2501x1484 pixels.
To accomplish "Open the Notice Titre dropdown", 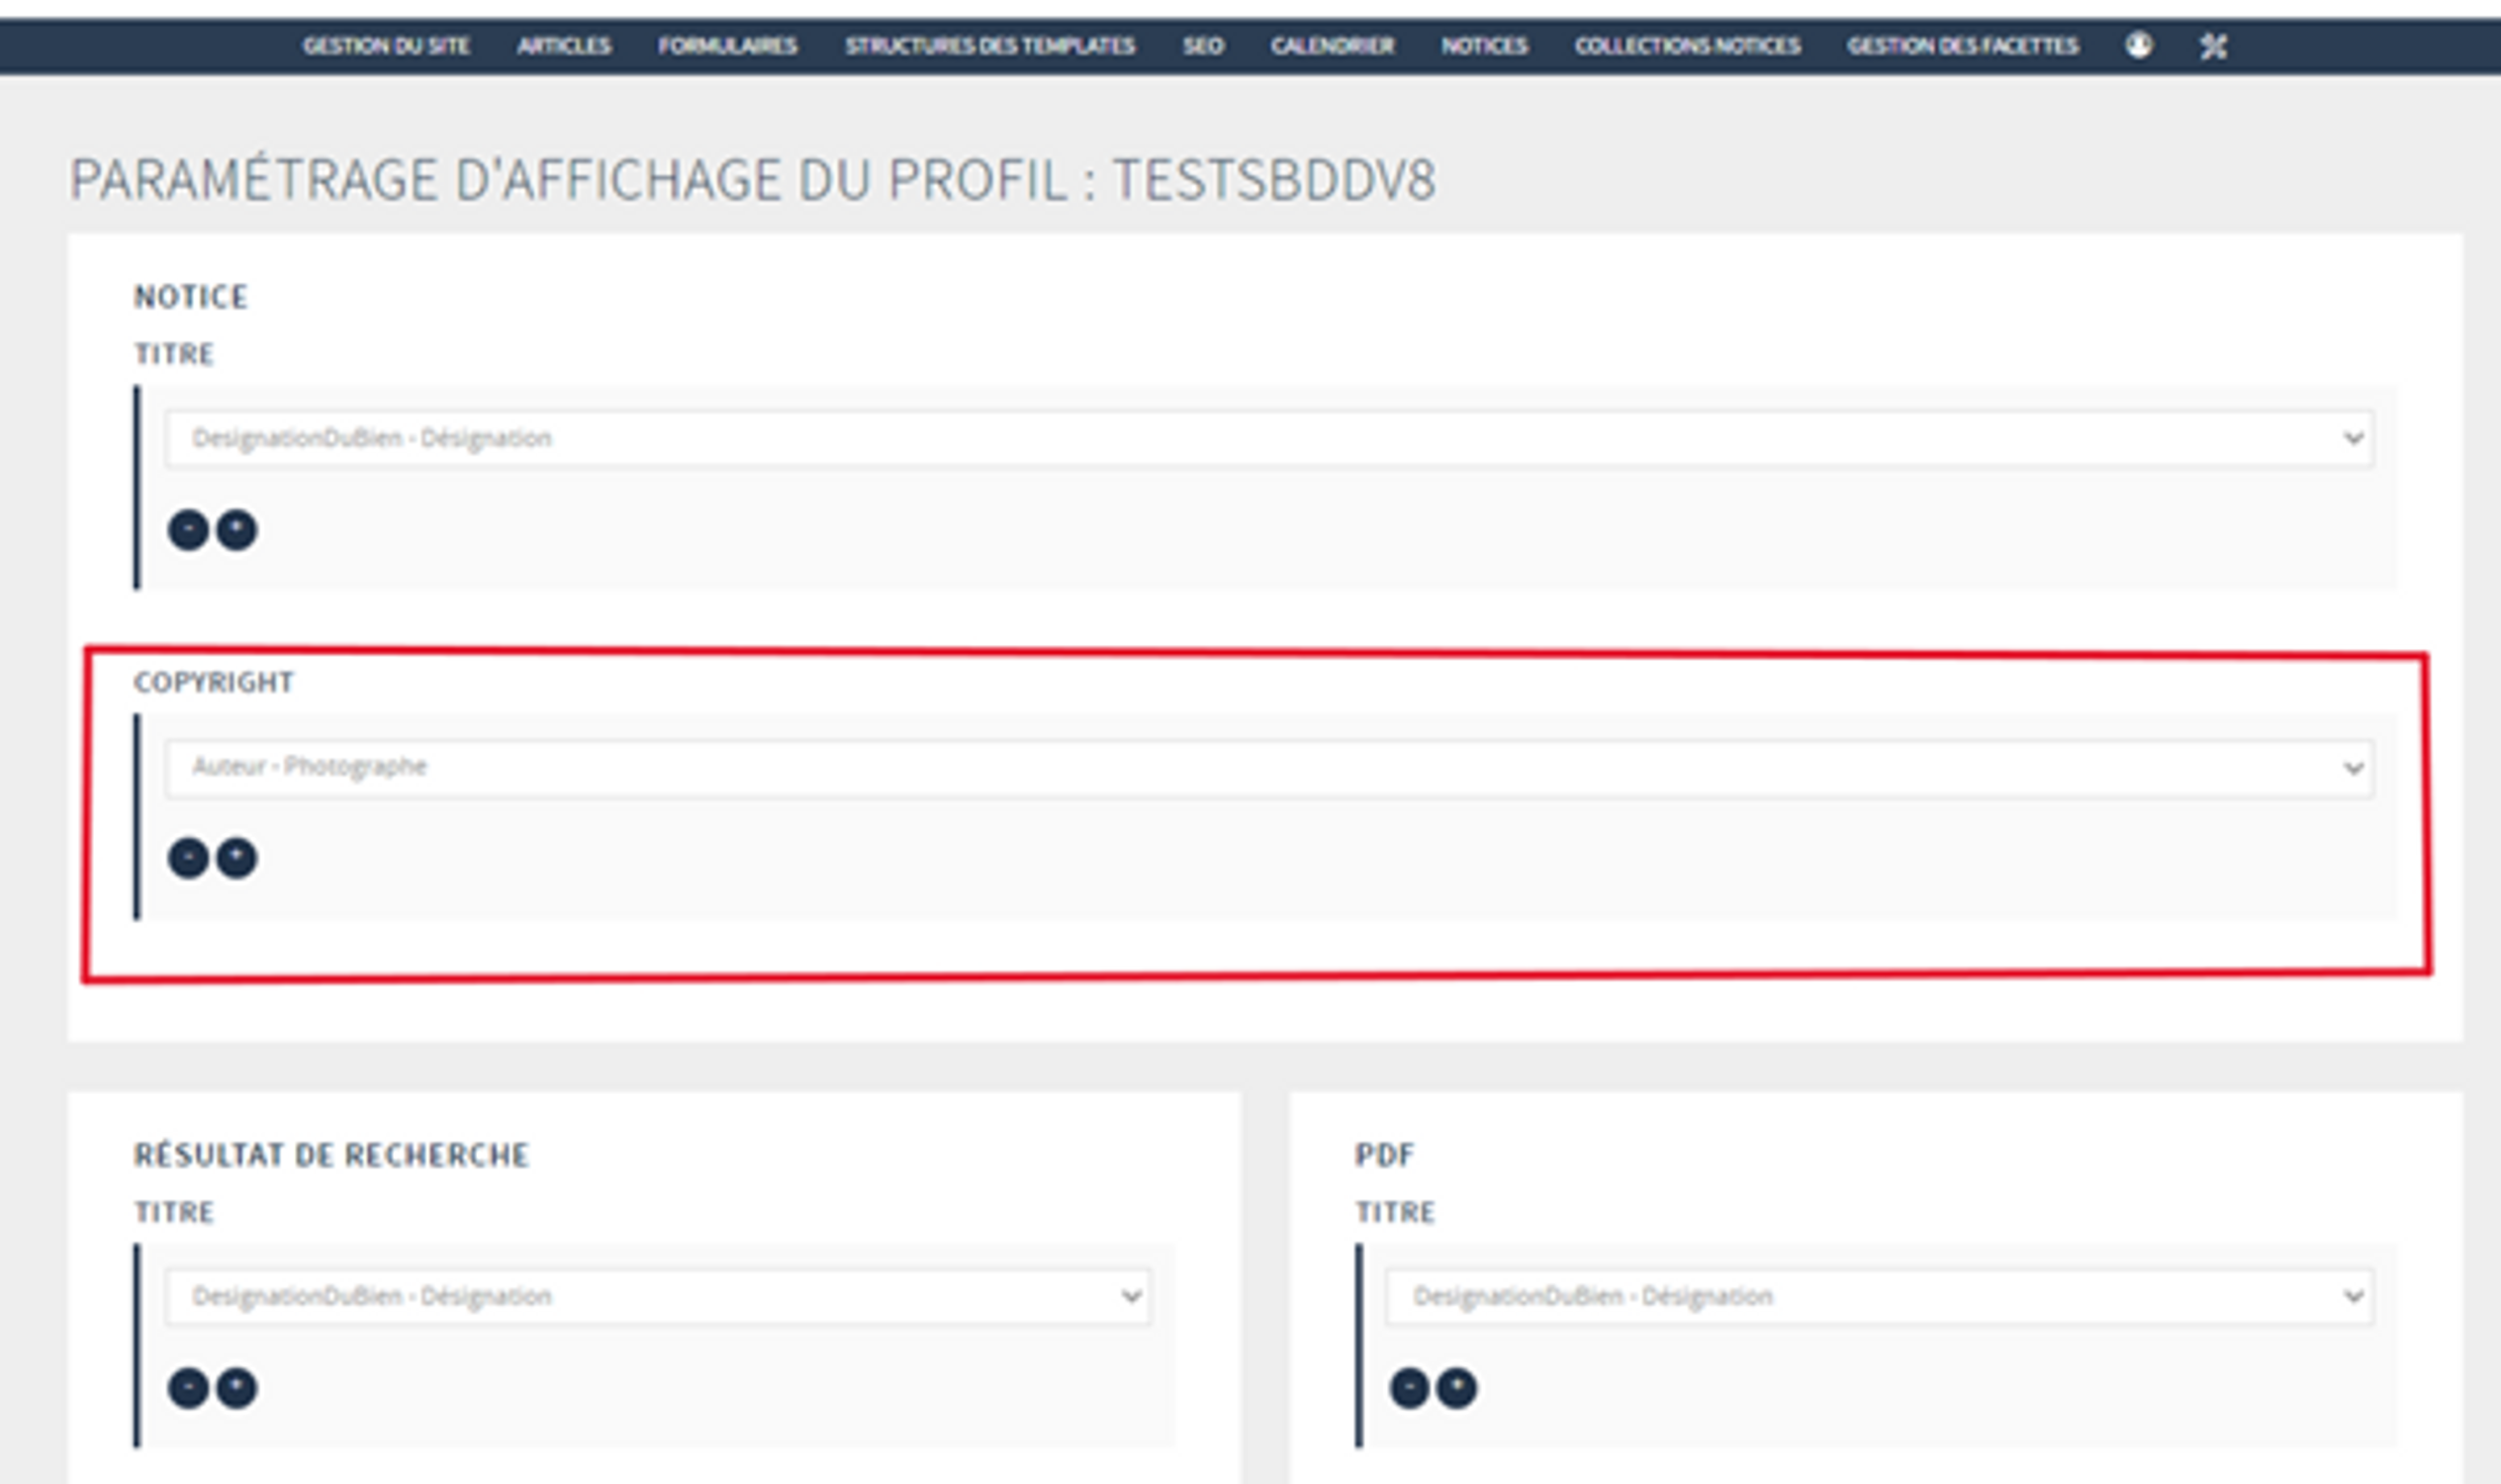I will click(1269, 438).
